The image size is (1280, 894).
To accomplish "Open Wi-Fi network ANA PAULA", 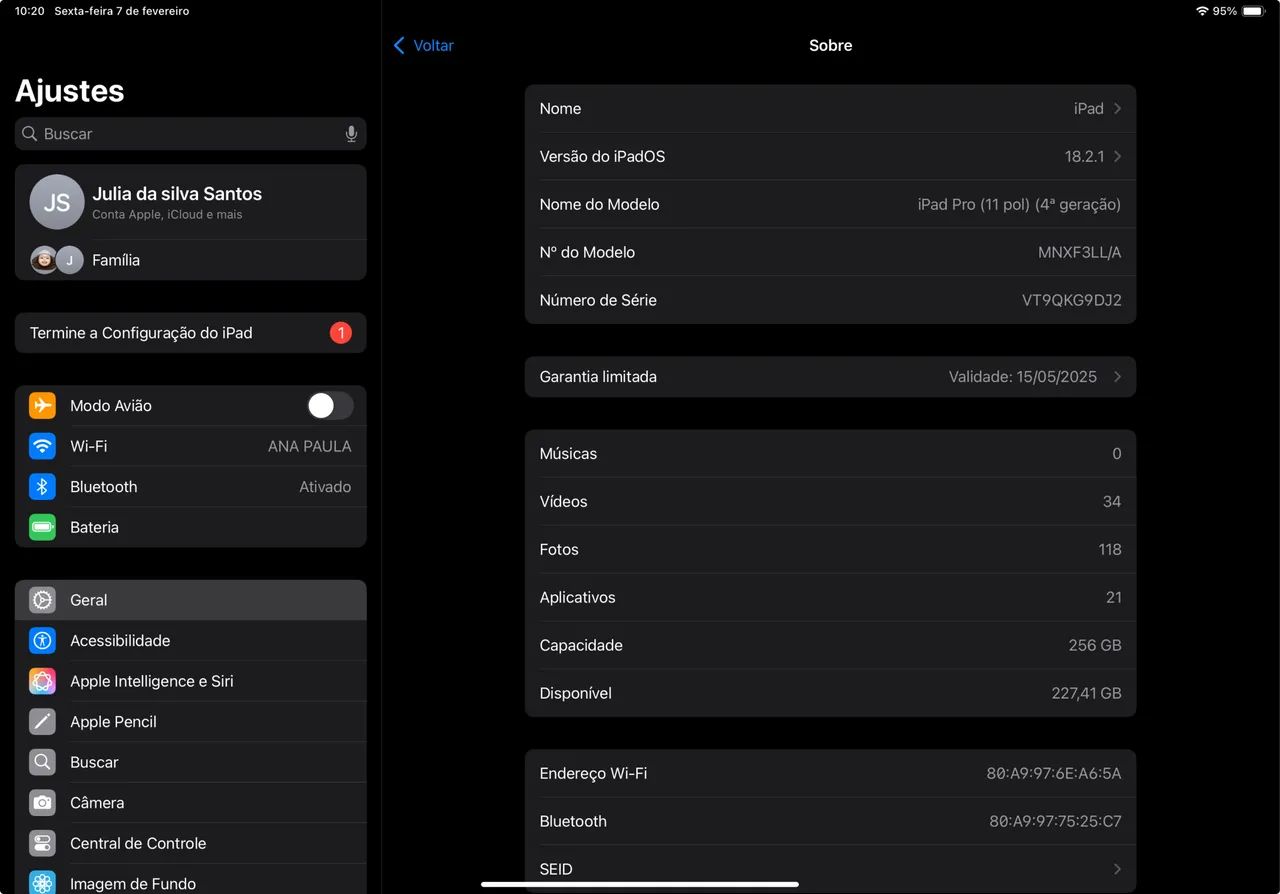I will (x=191, y=446).
